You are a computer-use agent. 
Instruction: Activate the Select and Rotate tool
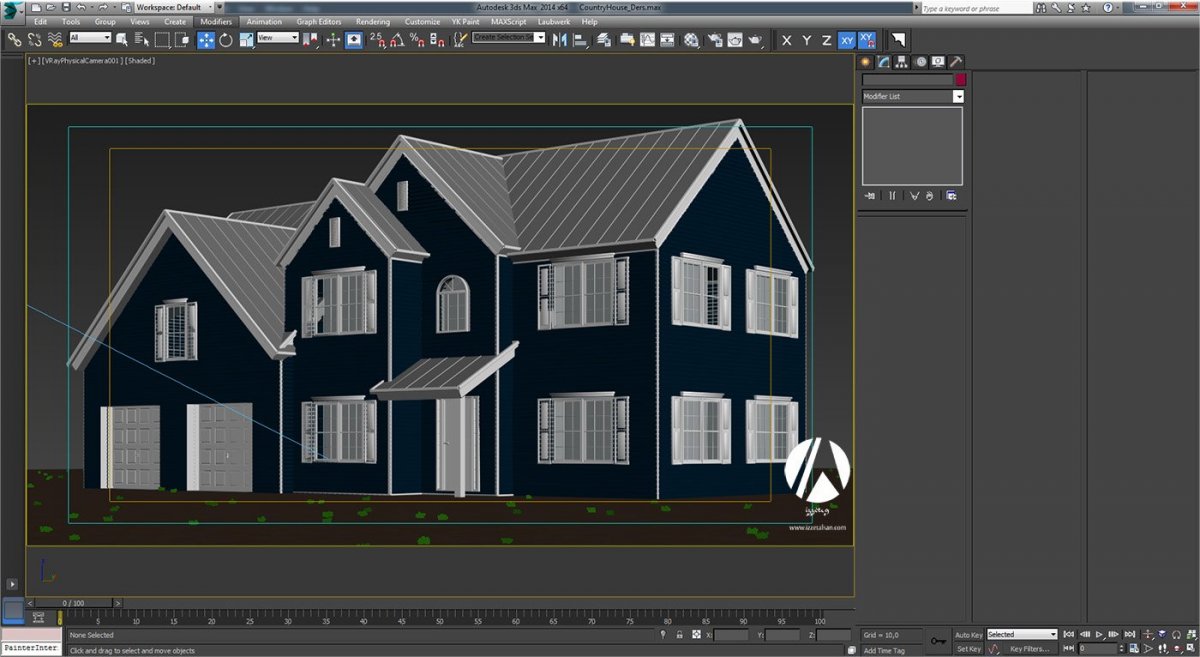(225, 40)
